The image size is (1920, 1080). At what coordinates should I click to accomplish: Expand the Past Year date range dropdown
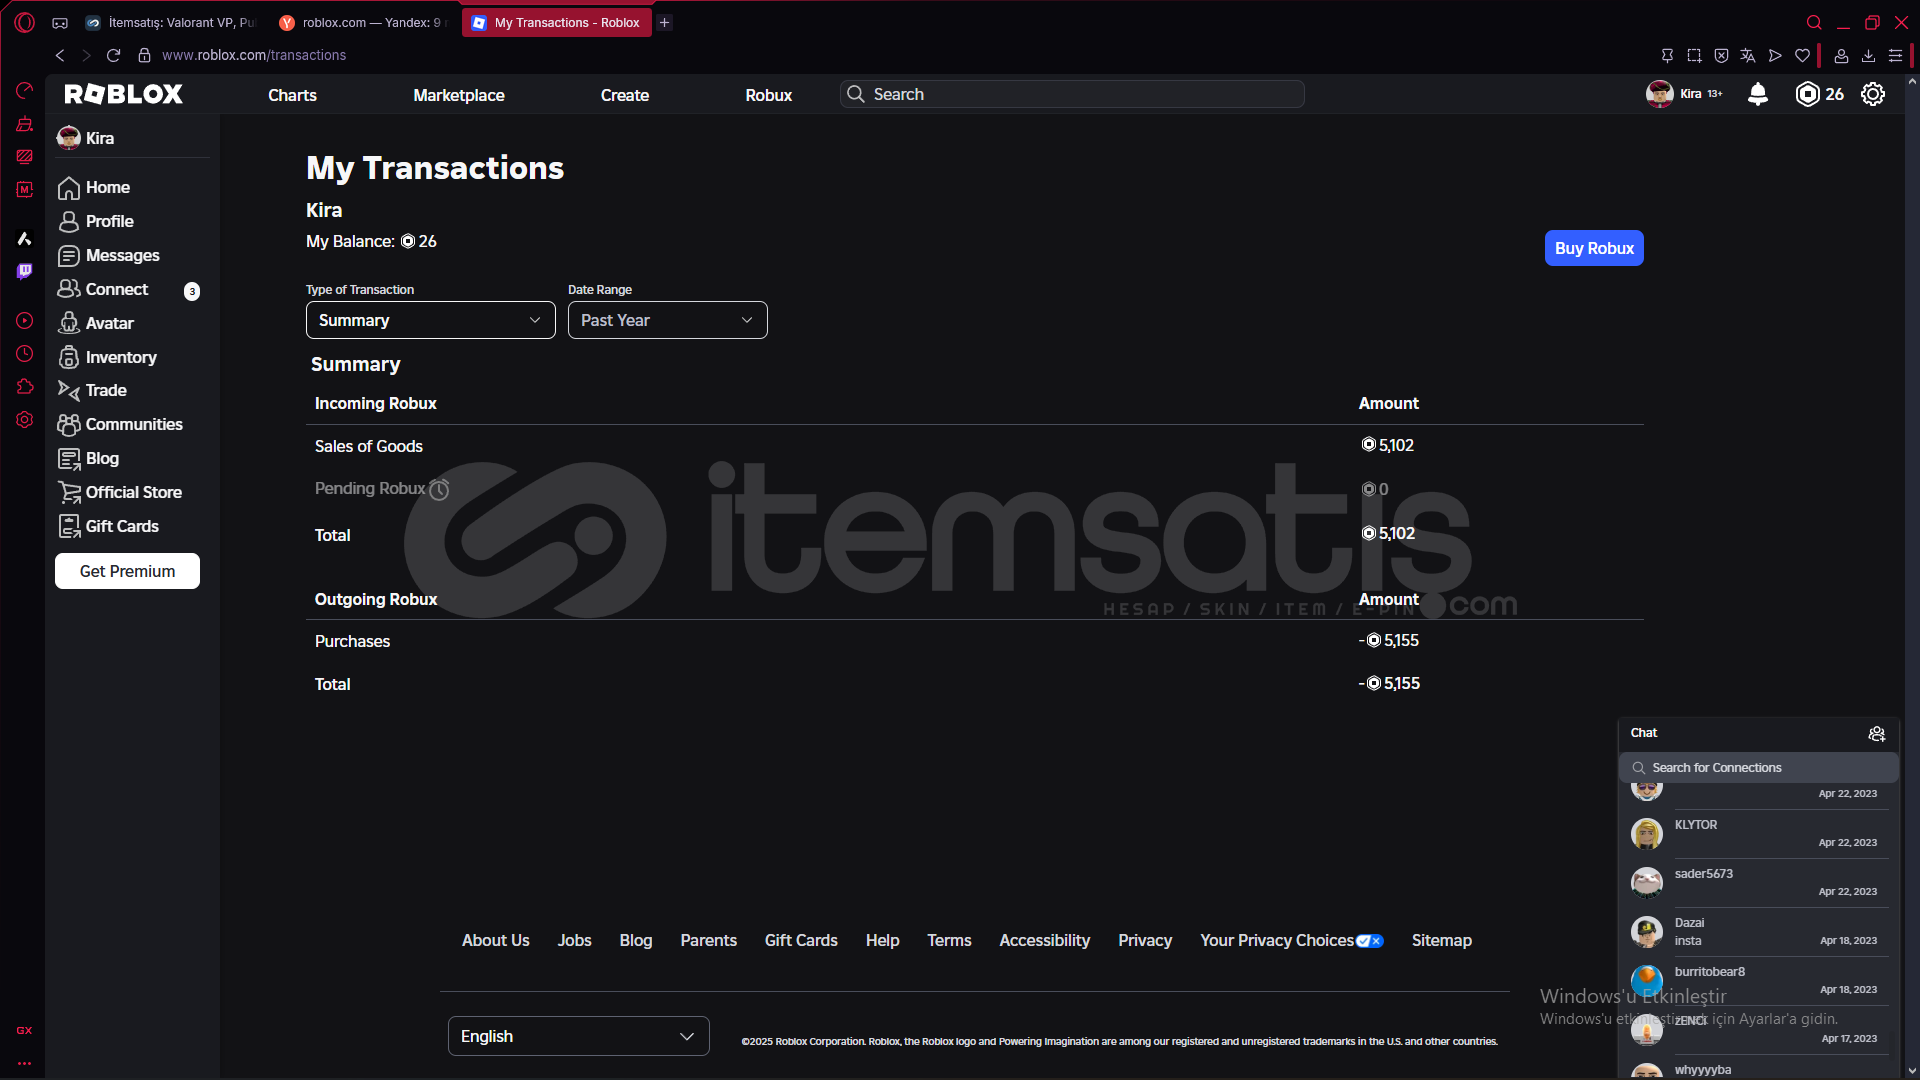click(667, 320)
